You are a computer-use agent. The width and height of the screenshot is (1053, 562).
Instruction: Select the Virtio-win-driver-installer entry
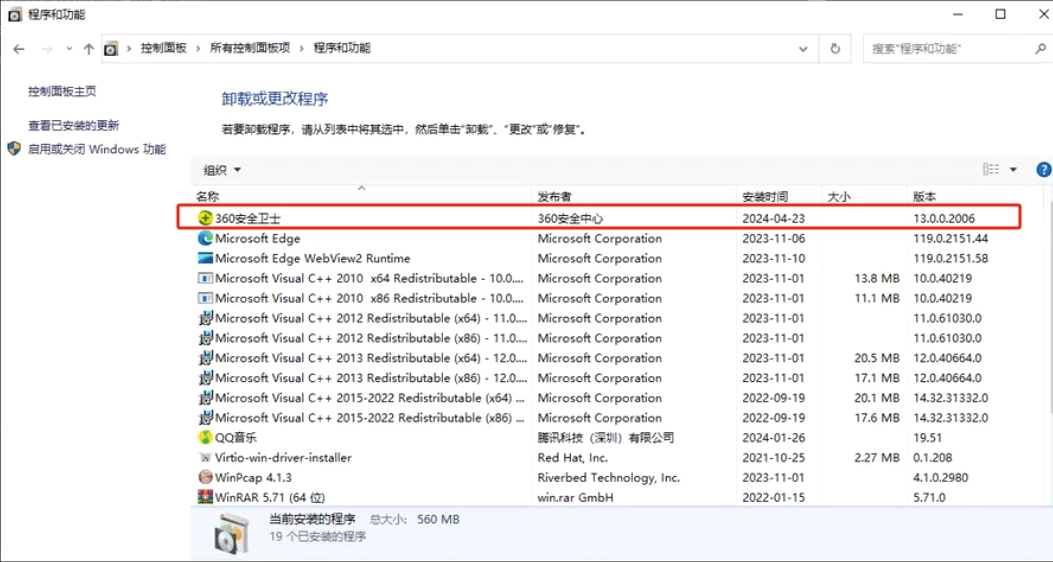(283, 457)
